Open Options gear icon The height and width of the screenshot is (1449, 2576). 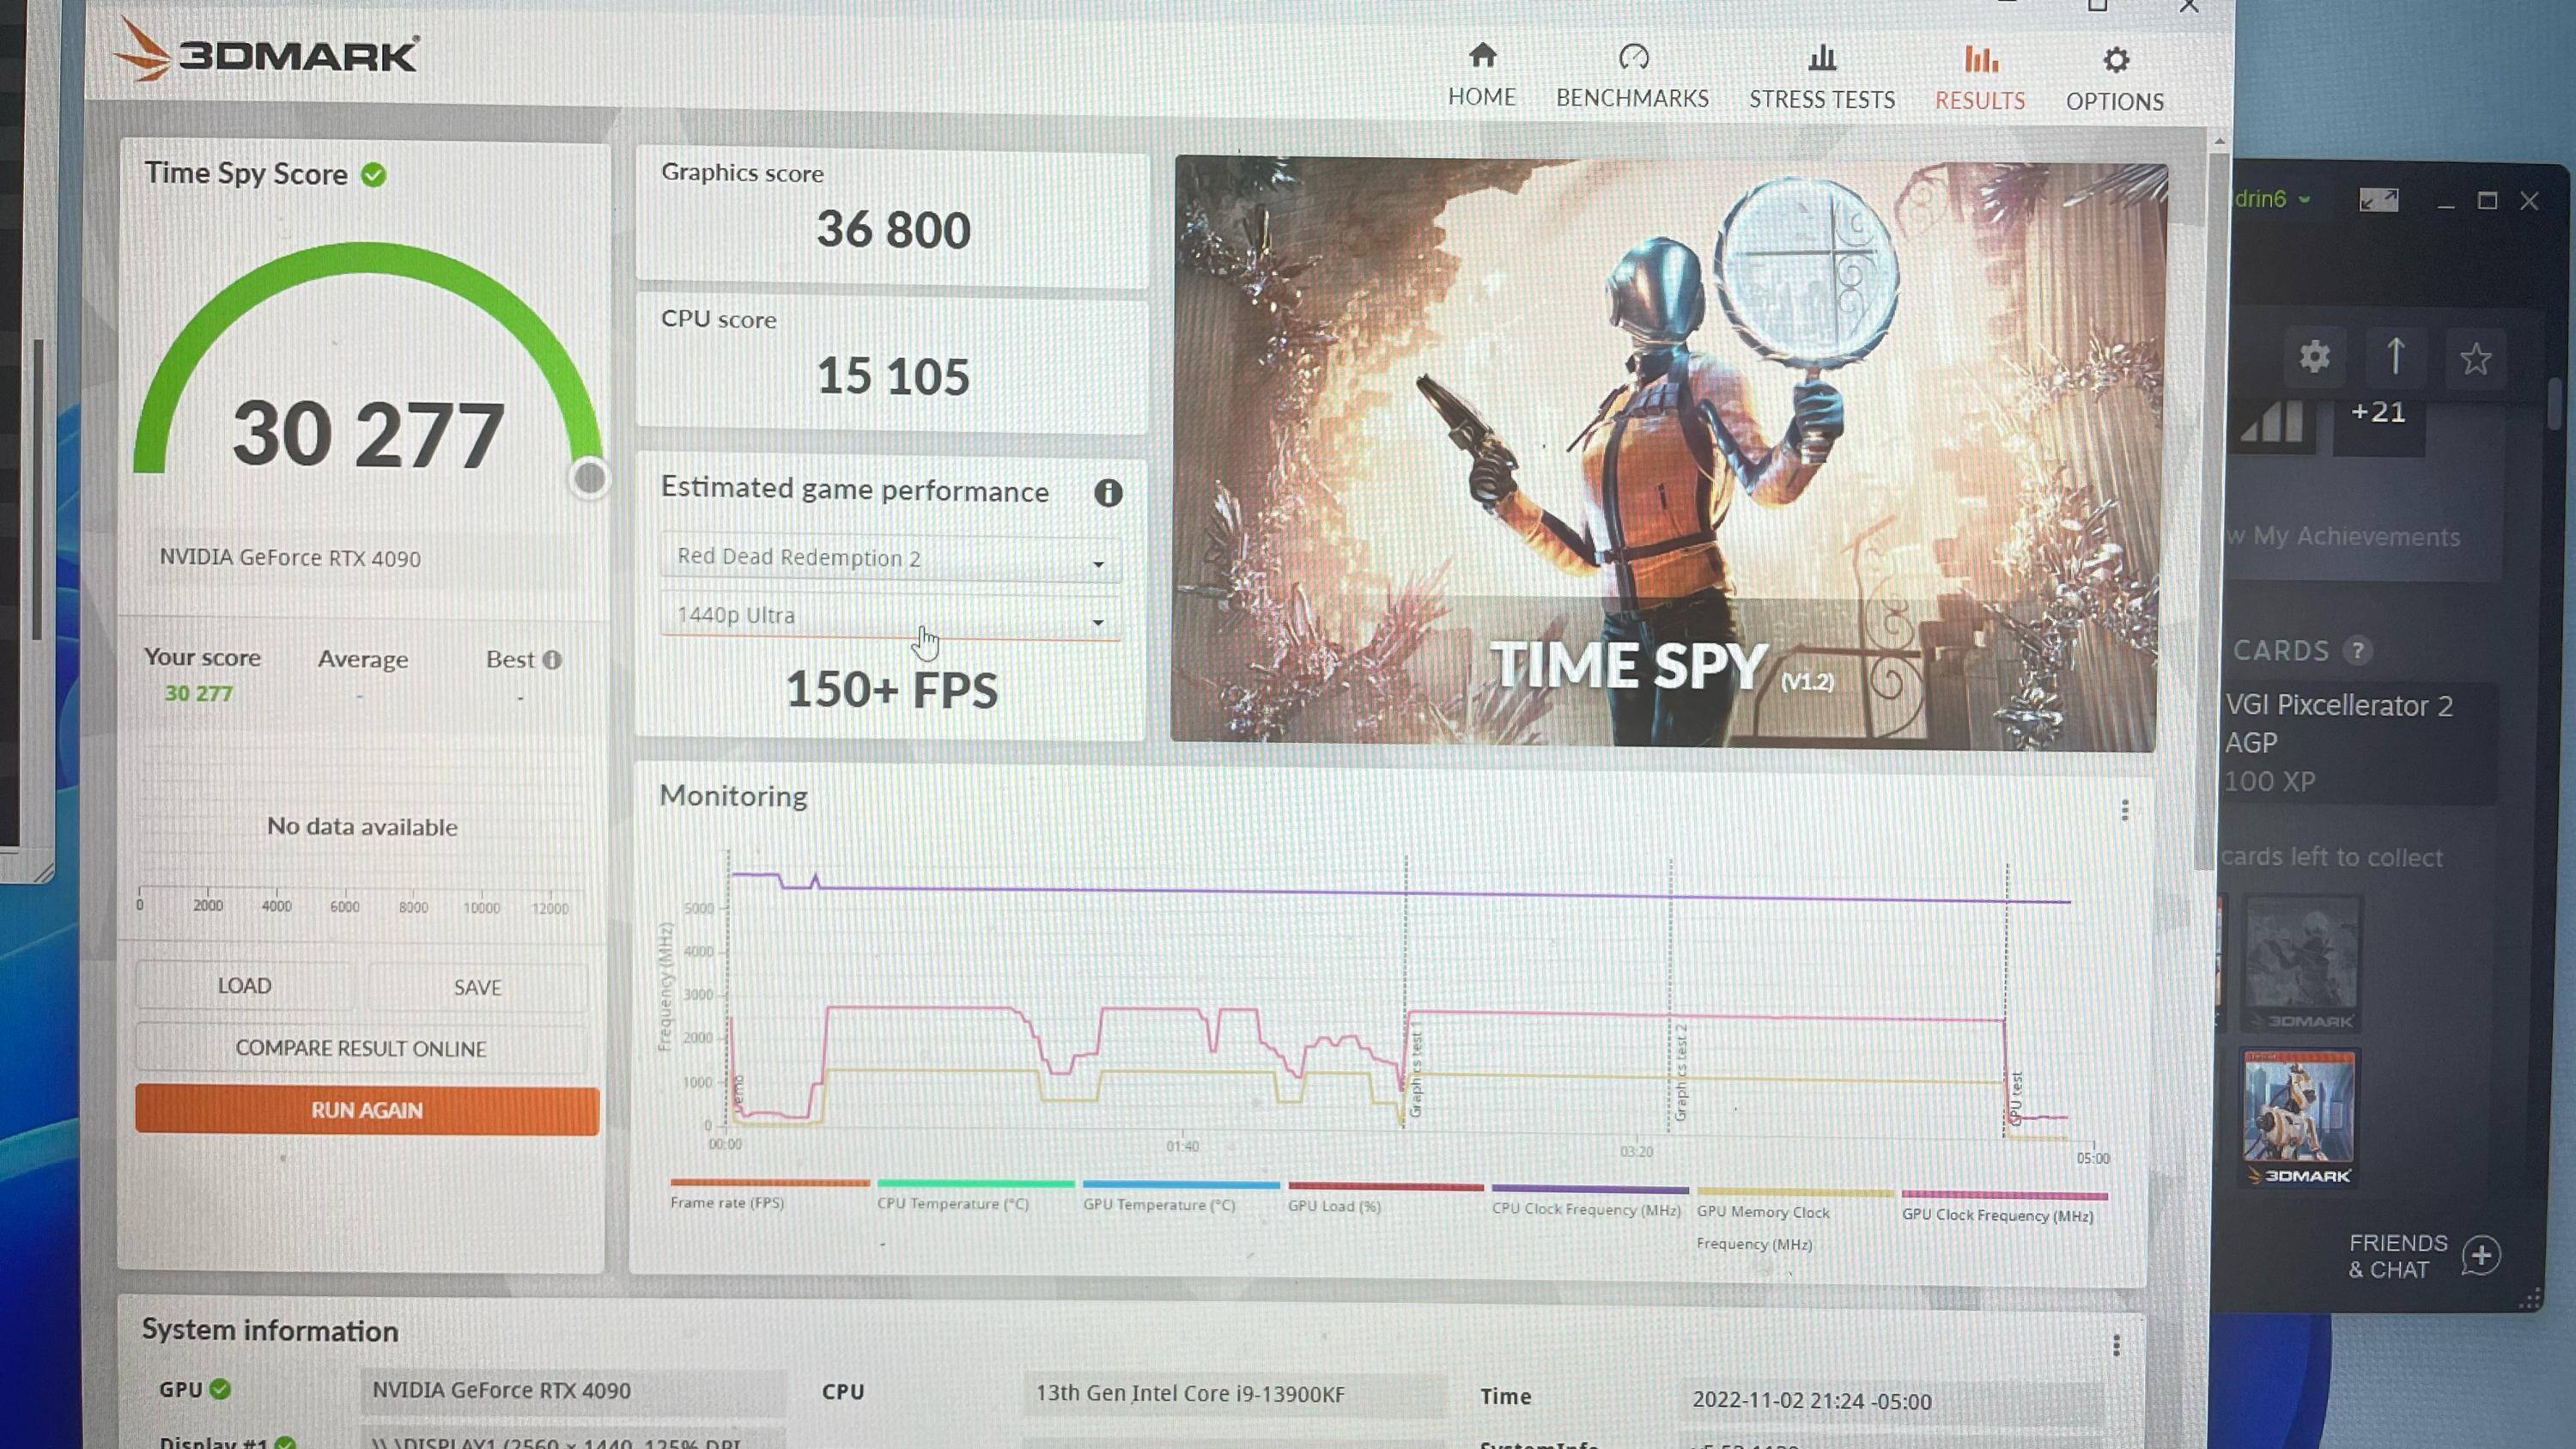(2115, 60)
